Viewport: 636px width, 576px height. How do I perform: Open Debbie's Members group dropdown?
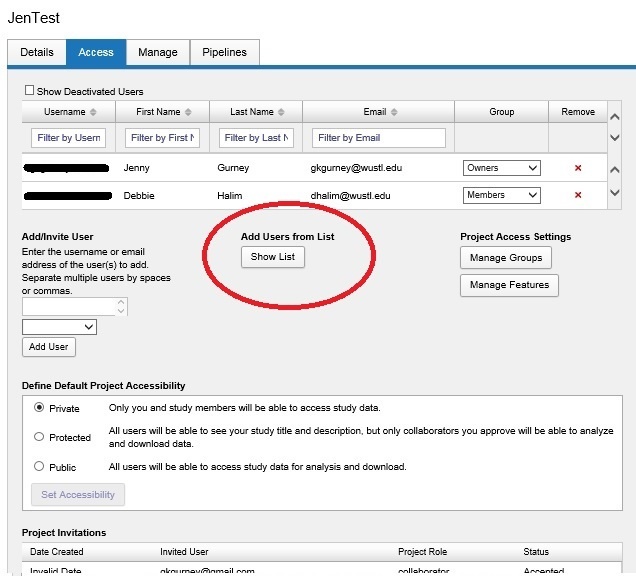pyautogui.click(x=501, y=195)
